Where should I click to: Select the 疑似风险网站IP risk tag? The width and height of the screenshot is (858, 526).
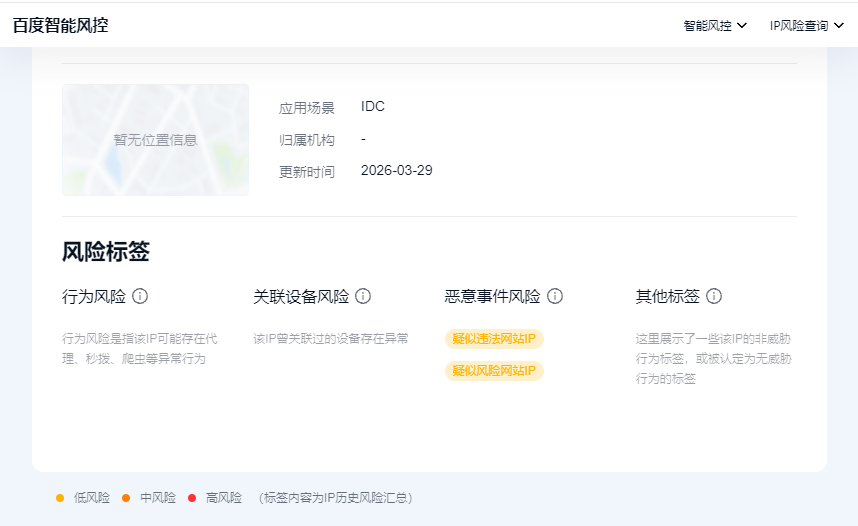pos(494,371)
